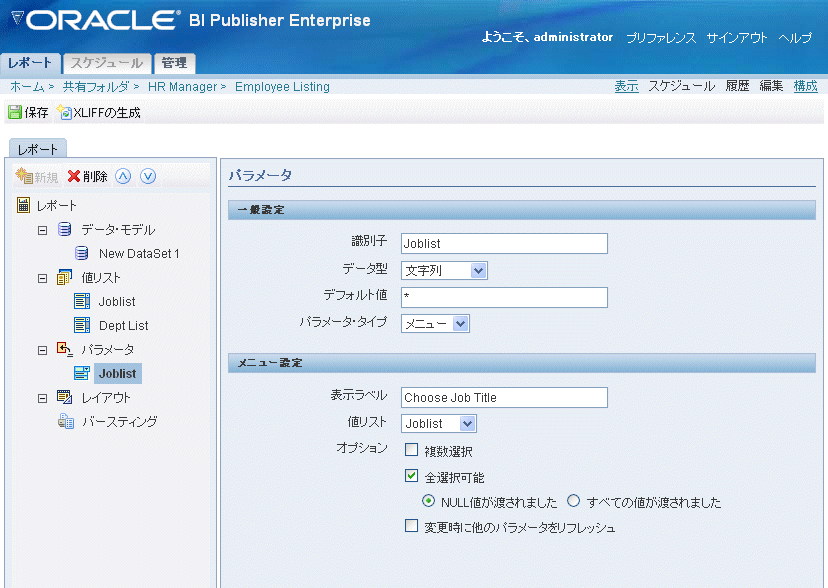
Task: Open the 表示 view link
Action: point(627,86)
